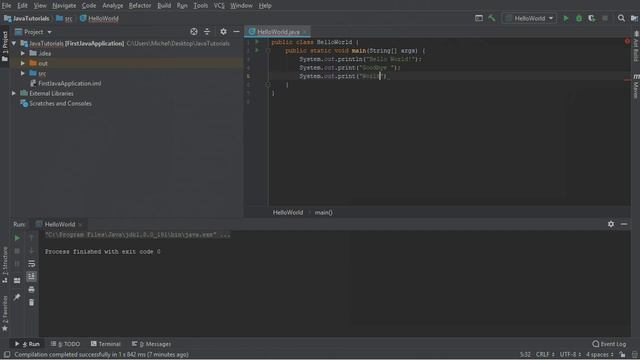Open the TODO tool window
The image size is (640, 360).
pyautogui.click(x=65, y=344)
